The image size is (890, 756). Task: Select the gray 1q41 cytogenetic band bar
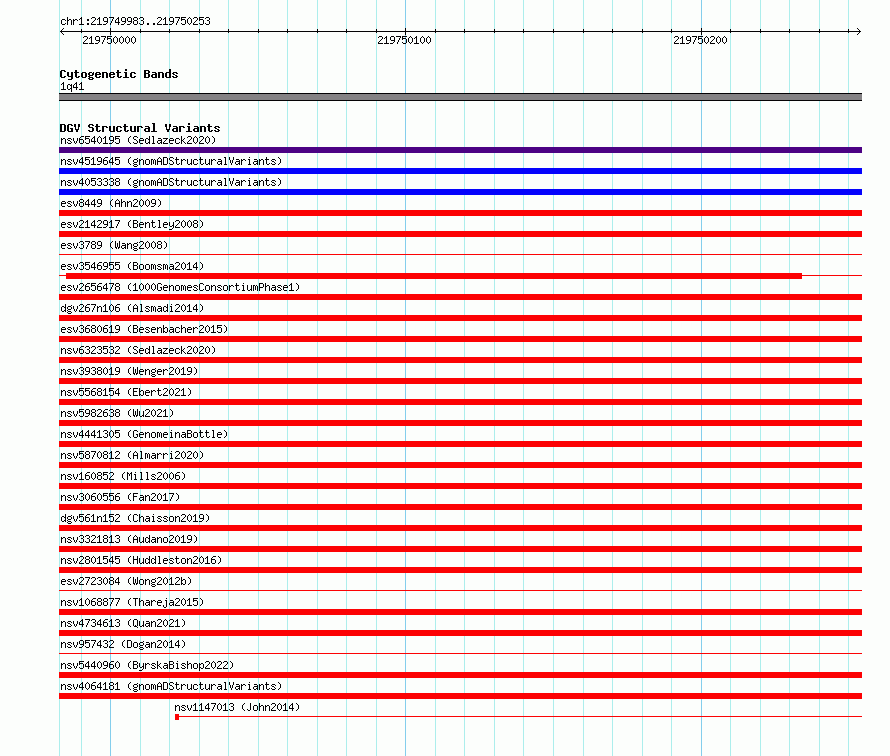point(460,97)
